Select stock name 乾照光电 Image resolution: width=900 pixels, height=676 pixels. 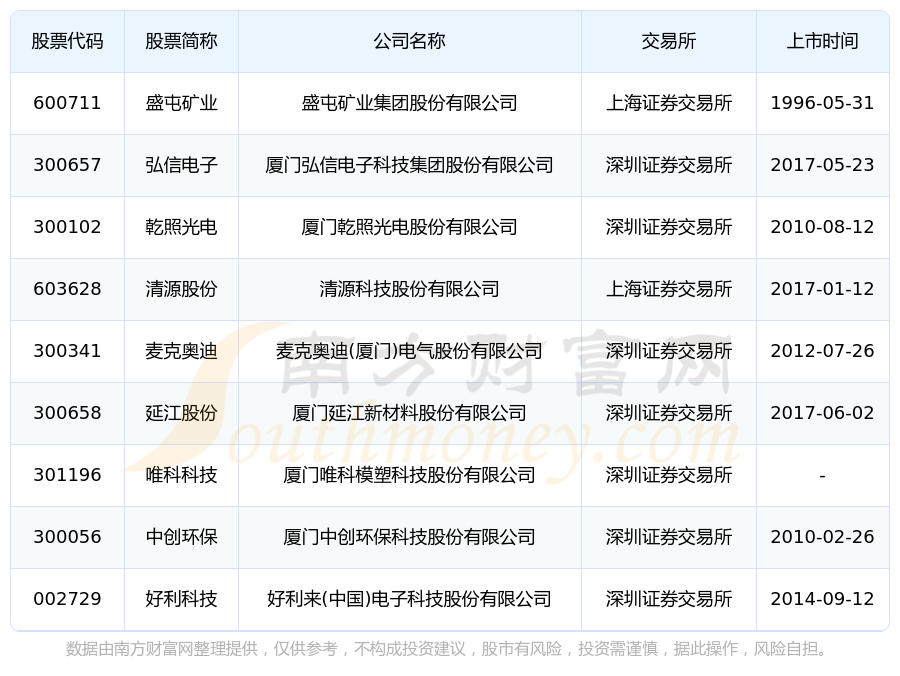click(181, 227)
